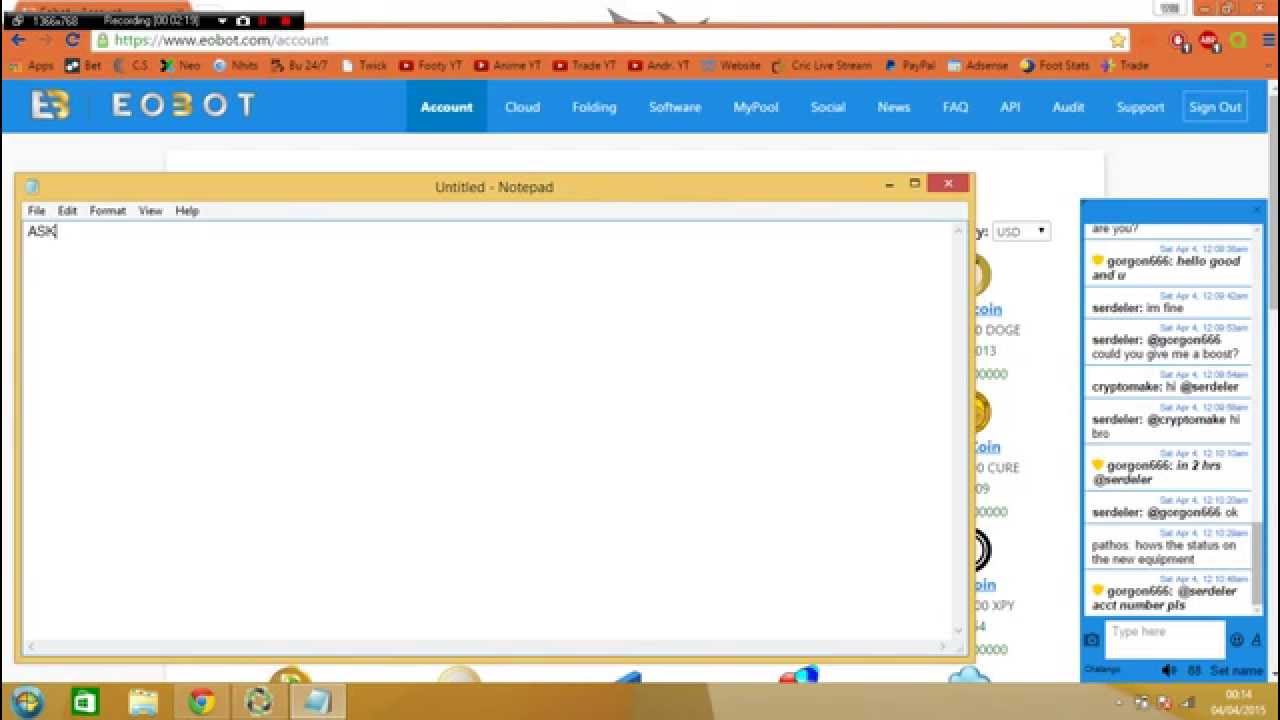The width and height of the screenshot is (1280, 720).
Task: Open the Bet bookmark
Action: point(83,66)
